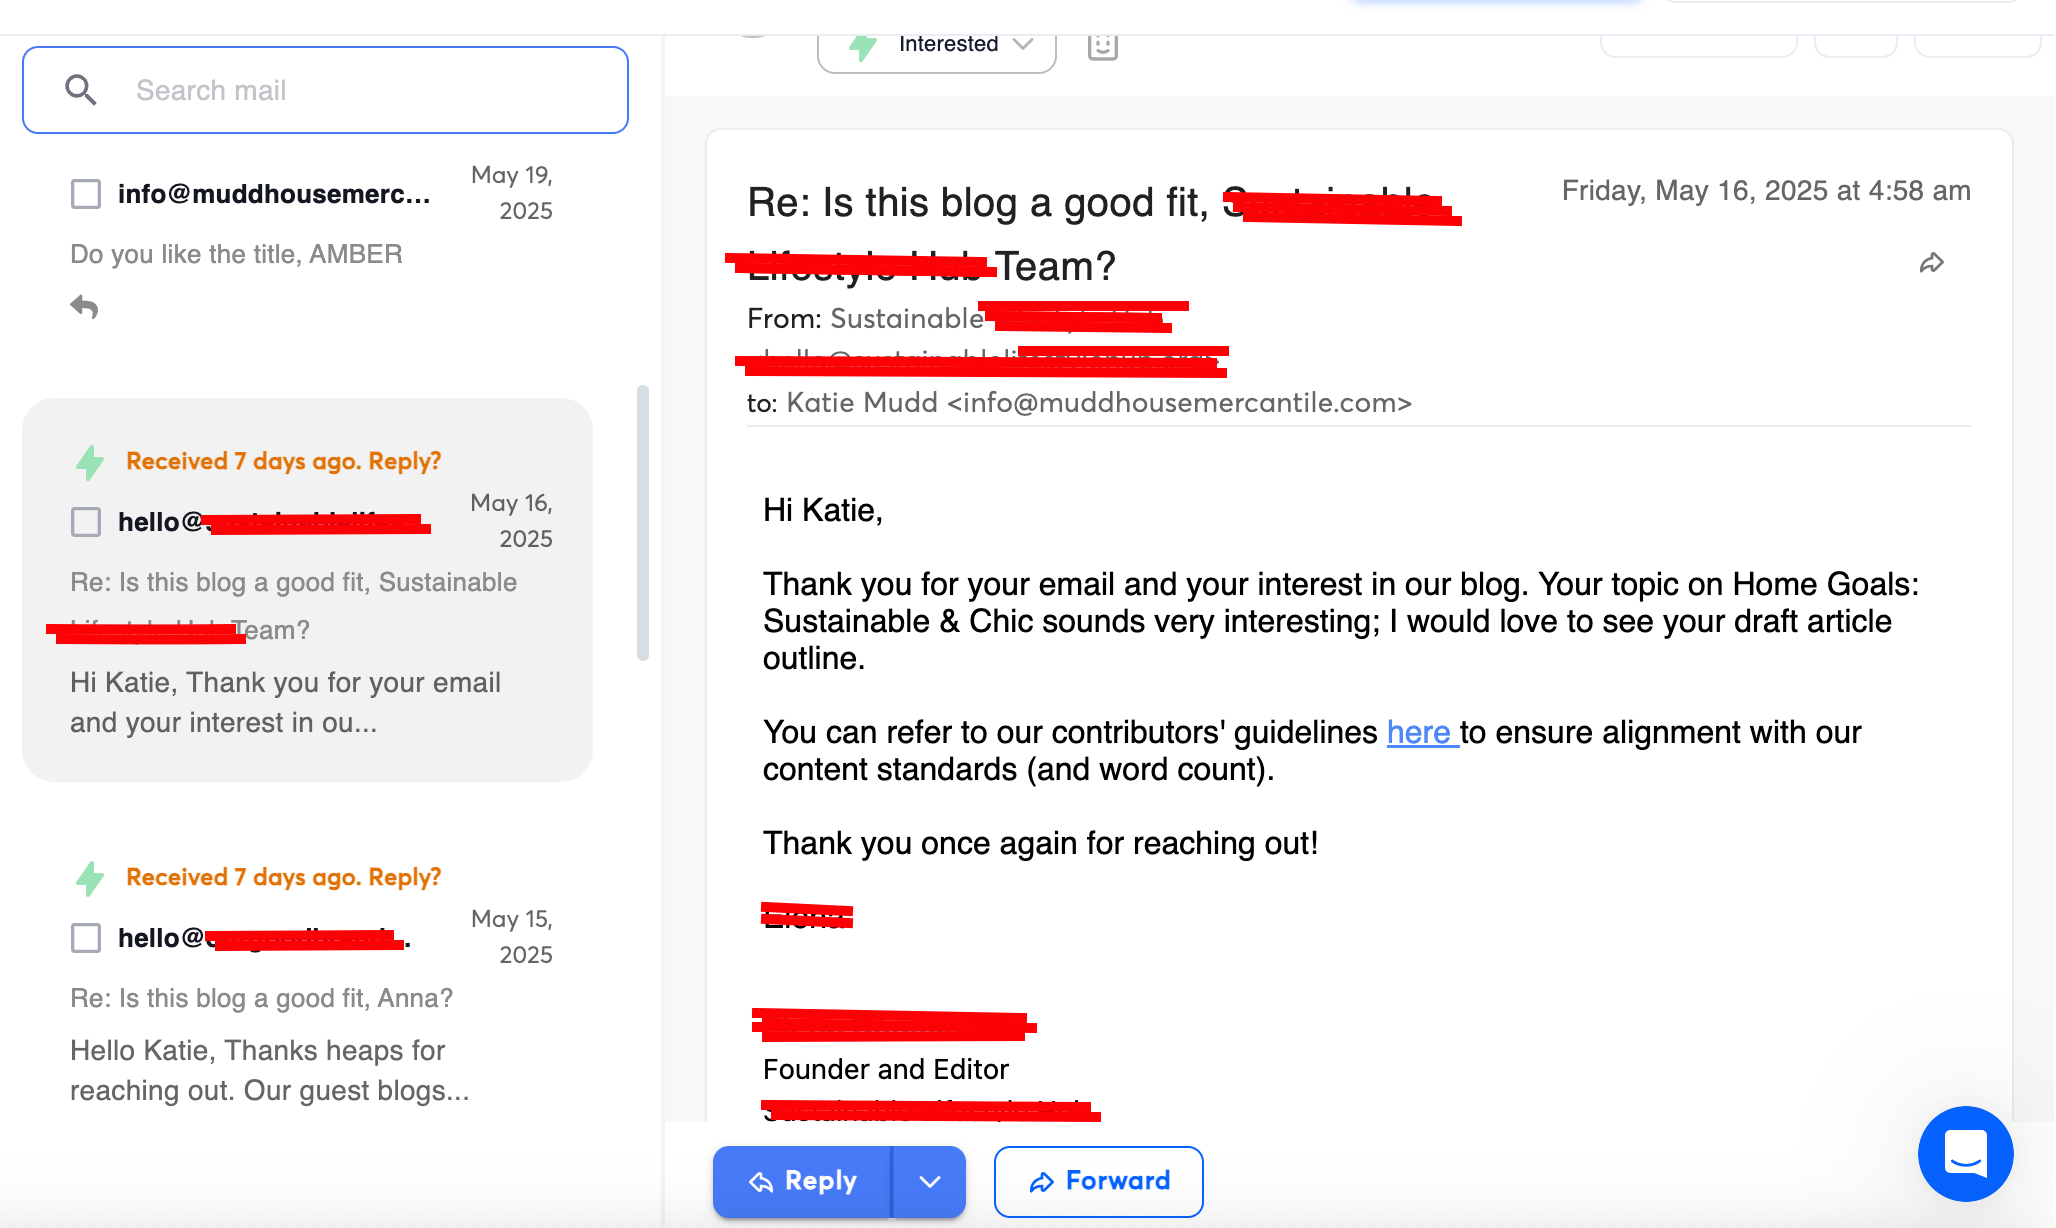Screen dimensions: 2056x1228
Task: Click lightning bolt icon on May 15 email
Action: click(x=90, y=878)
